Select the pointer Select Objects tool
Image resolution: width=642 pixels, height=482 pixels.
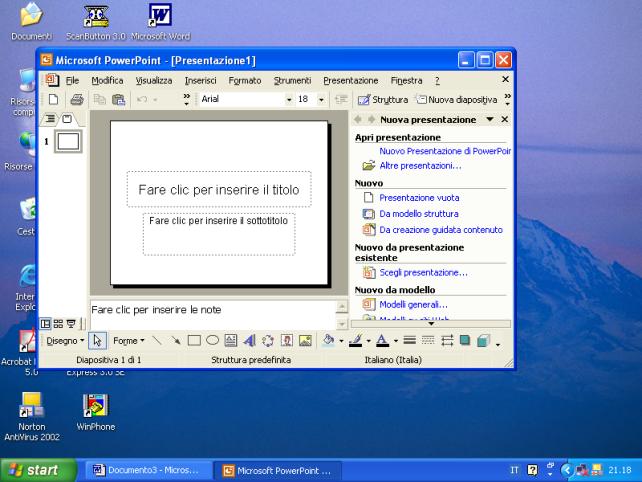[x=97, y=340]
